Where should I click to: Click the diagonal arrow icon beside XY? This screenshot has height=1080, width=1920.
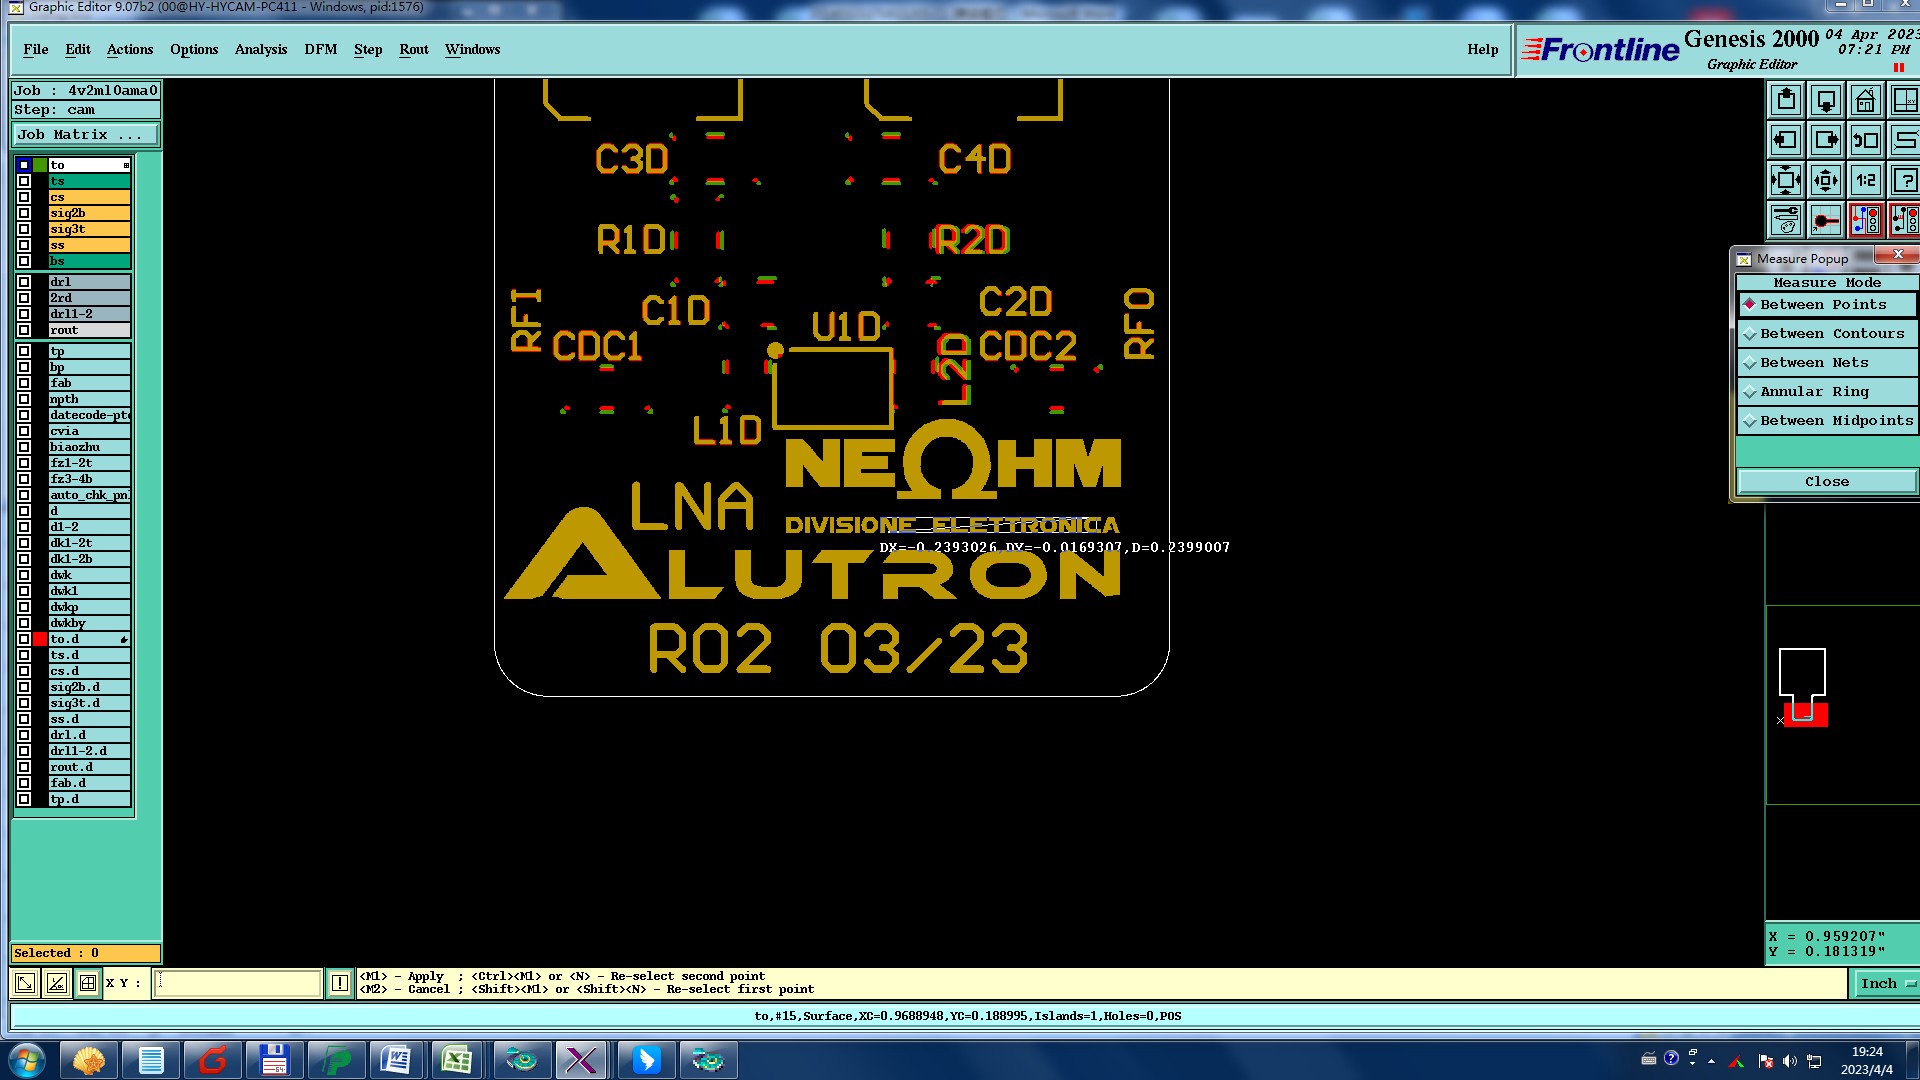click(25, 983)
